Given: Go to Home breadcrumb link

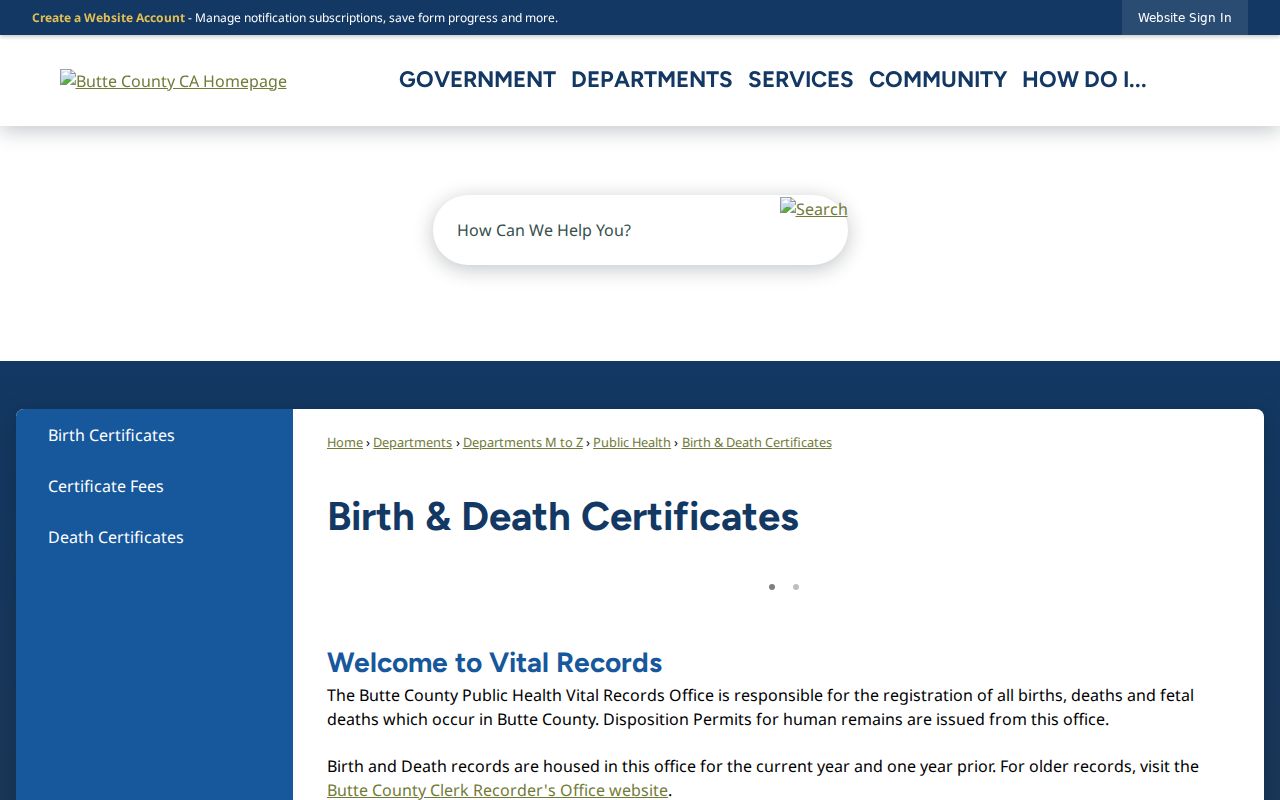Looking at the screenshot, I should (x=345, y=442).
